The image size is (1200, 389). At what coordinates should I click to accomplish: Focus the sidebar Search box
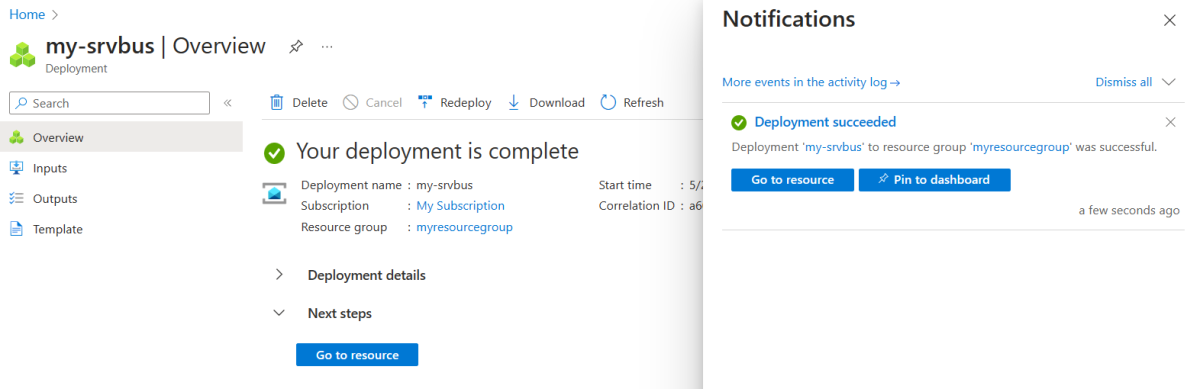[110, 103]
